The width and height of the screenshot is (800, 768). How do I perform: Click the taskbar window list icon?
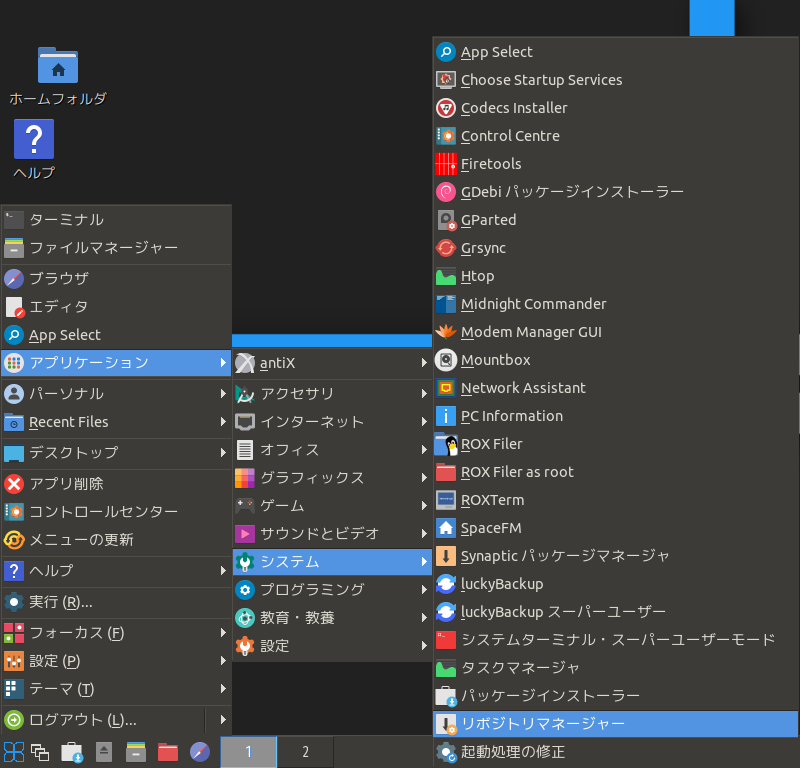click(40, 753)
